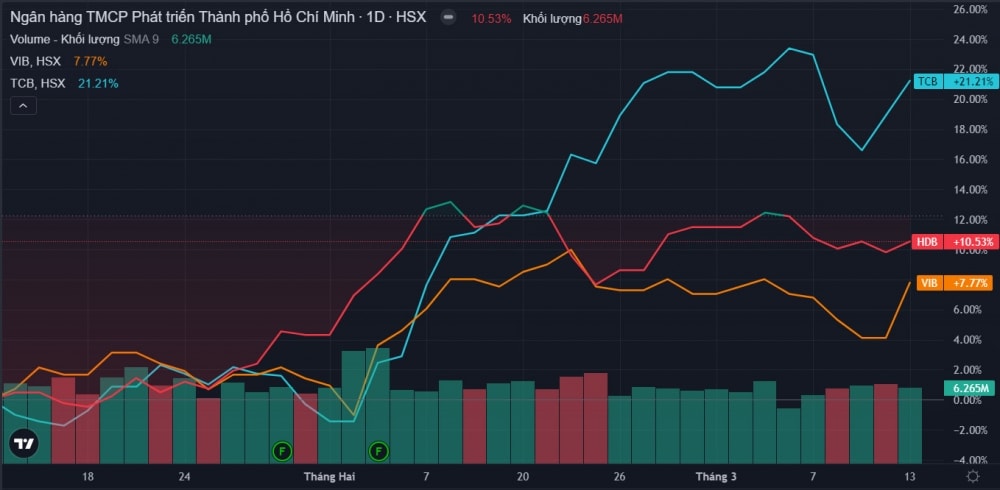The height and width of the screenshot is (490, 1000).
Task: Click the 13 date axis label
Action: 909,477
